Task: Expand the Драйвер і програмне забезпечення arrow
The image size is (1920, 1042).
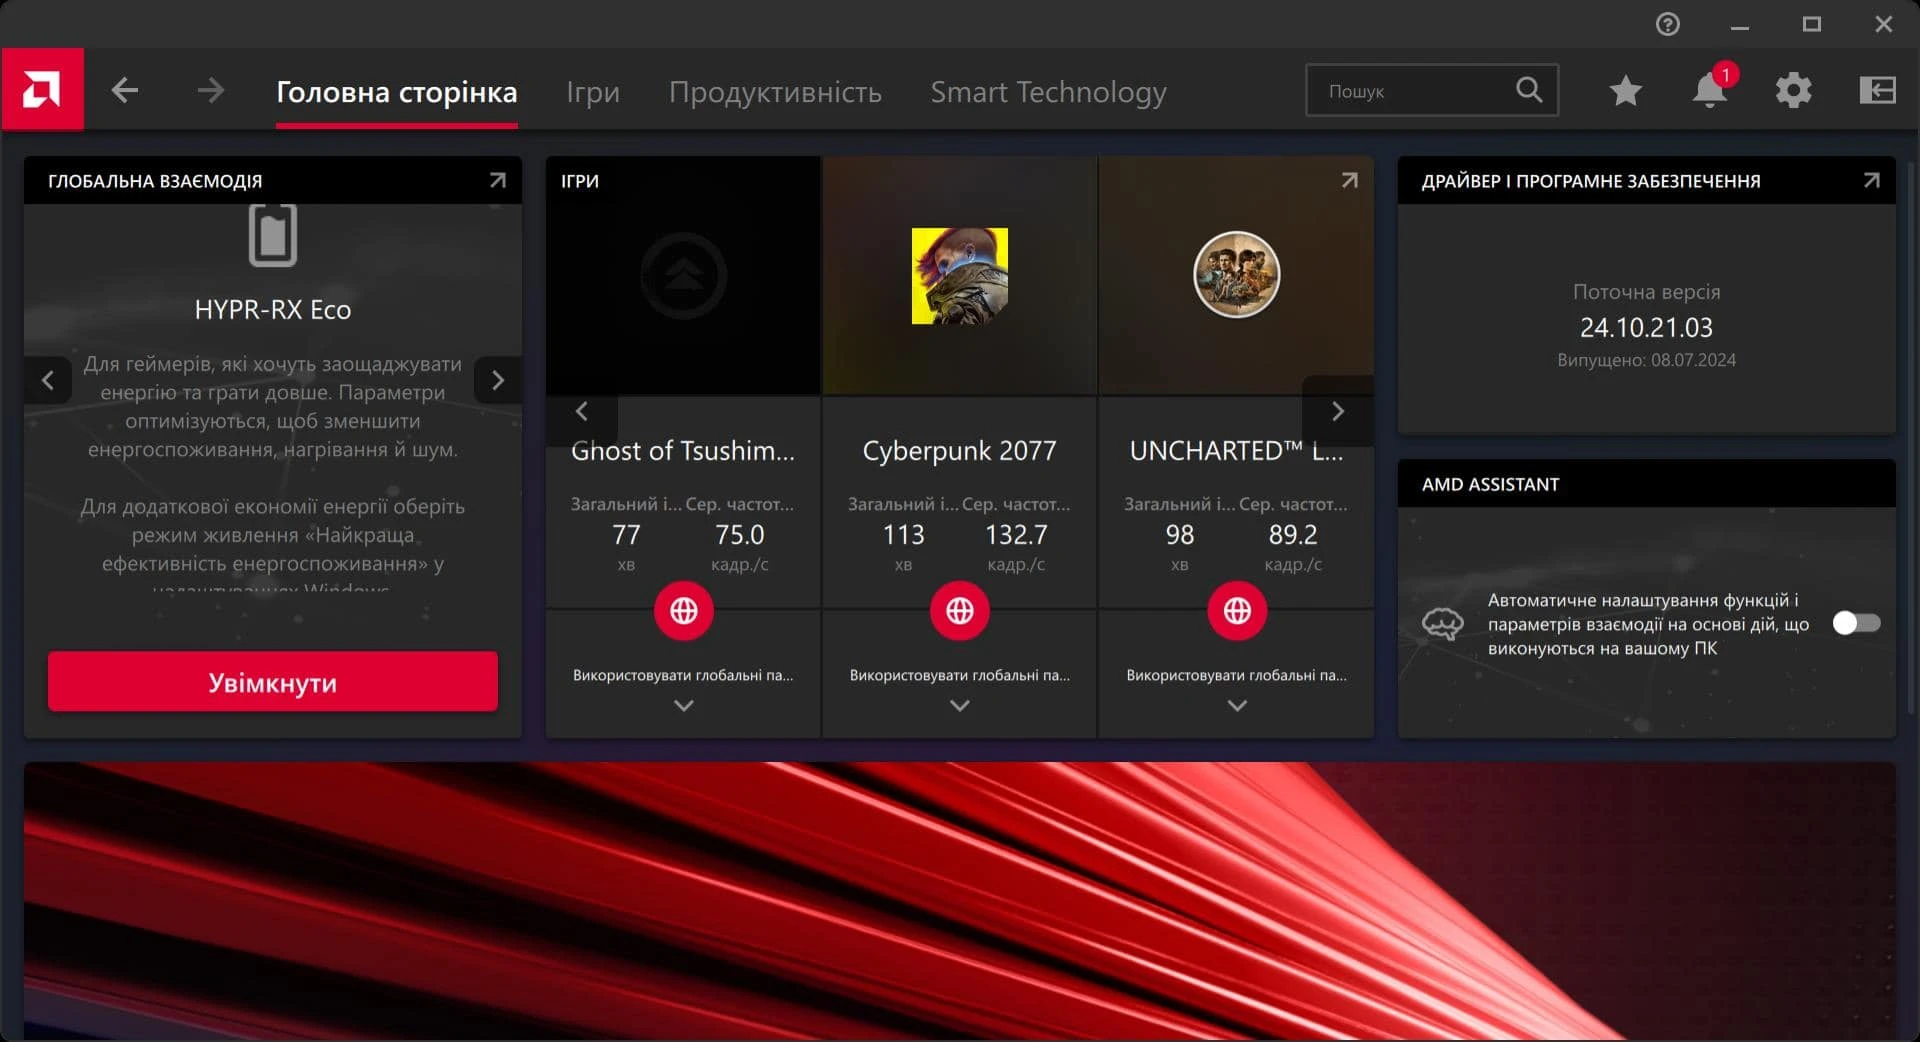Action: click(x=1871, y=180)
